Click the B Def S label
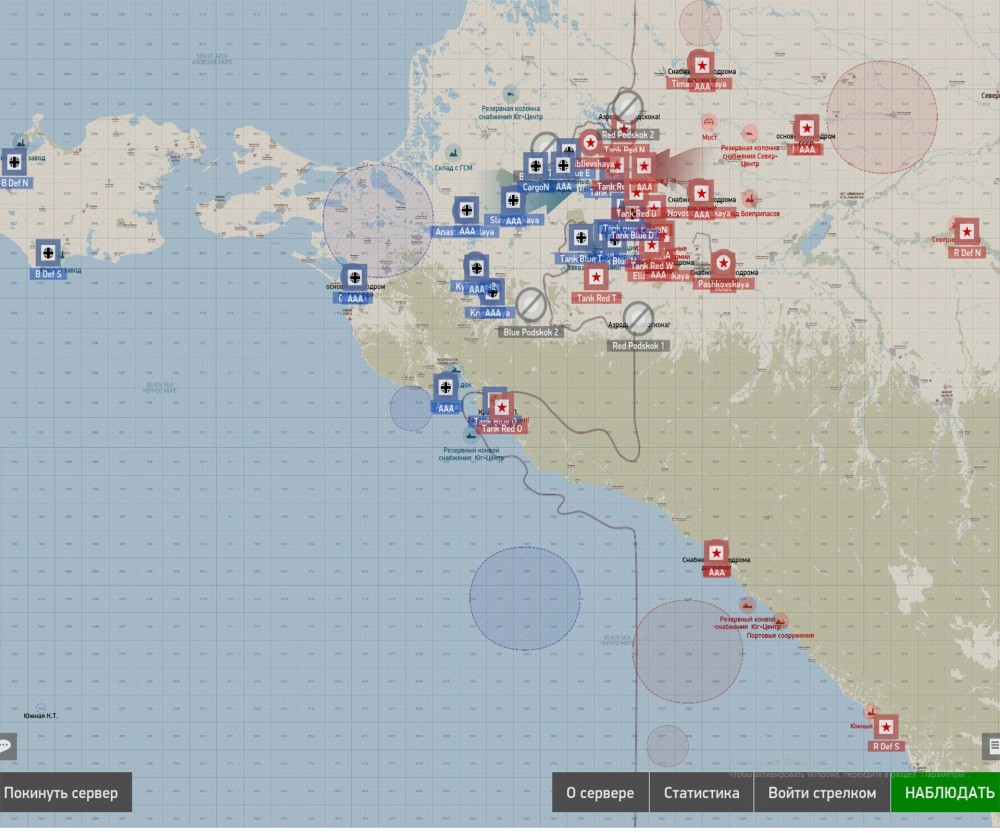 48,274
